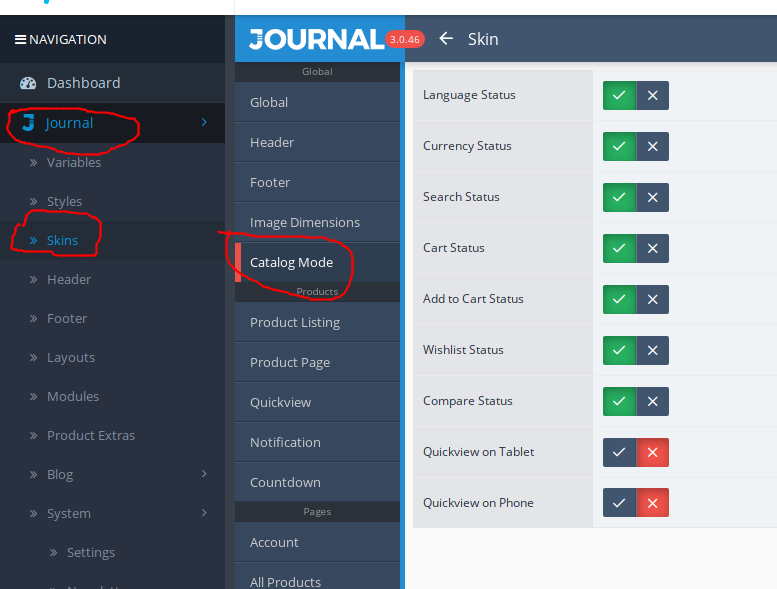Go to Dashboard in navigation
The image size is (777, 589).
(112, 83)
